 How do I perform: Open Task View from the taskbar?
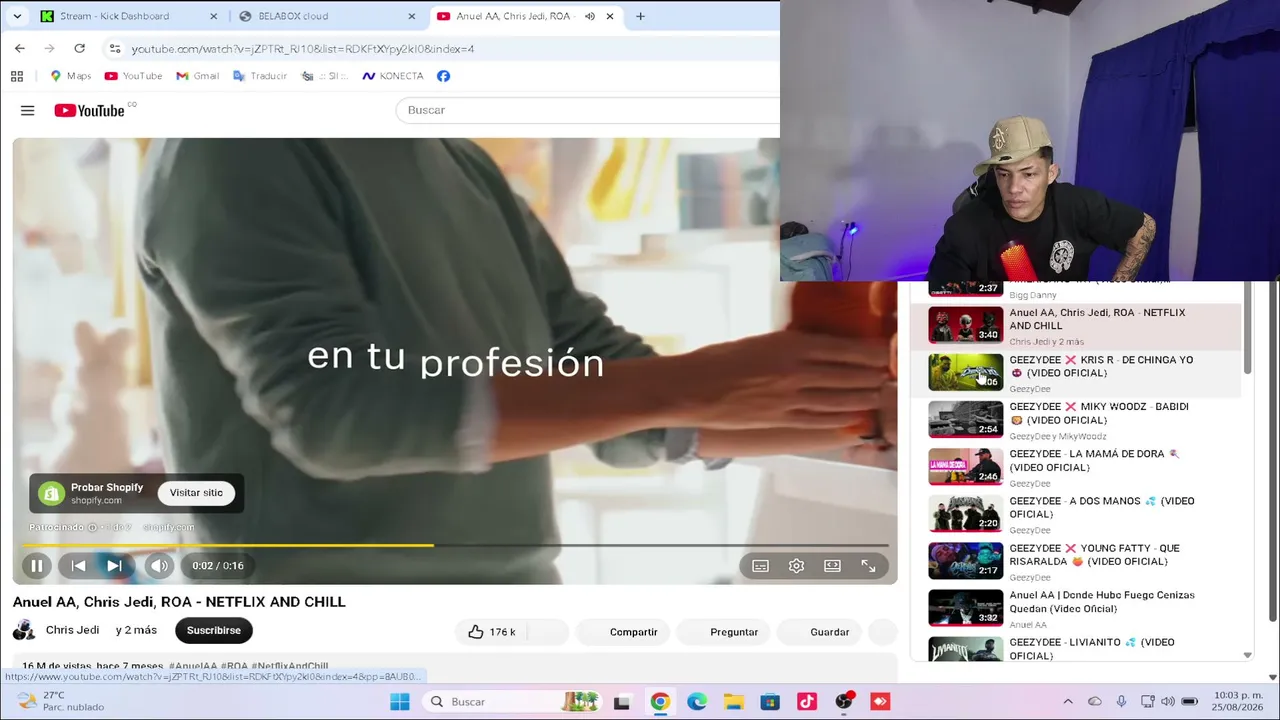(x=622, y=702)
